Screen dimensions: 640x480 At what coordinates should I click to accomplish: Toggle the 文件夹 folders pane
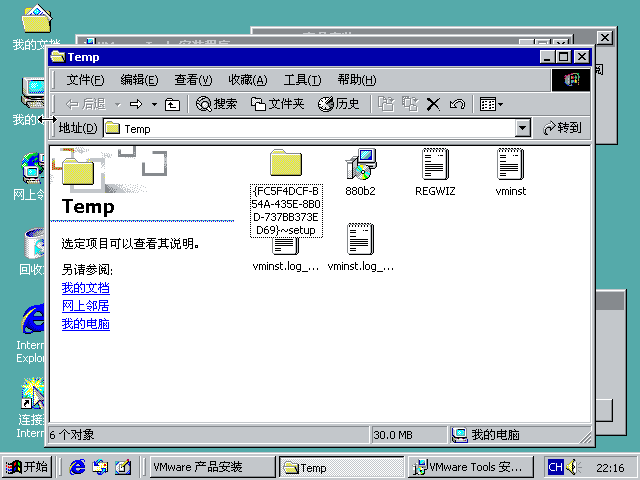click(x=278, y=104)
